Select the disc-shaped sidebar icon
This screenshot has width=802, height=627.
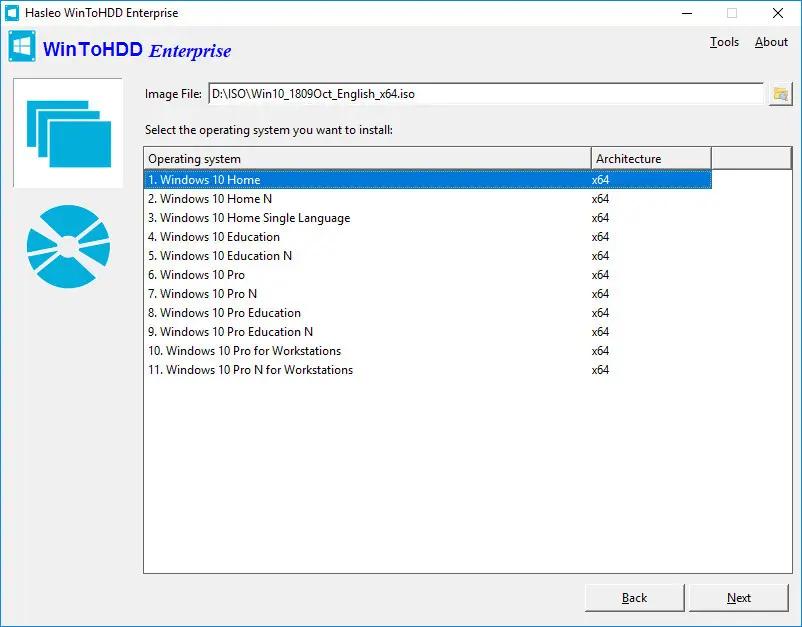pos(68,247)
